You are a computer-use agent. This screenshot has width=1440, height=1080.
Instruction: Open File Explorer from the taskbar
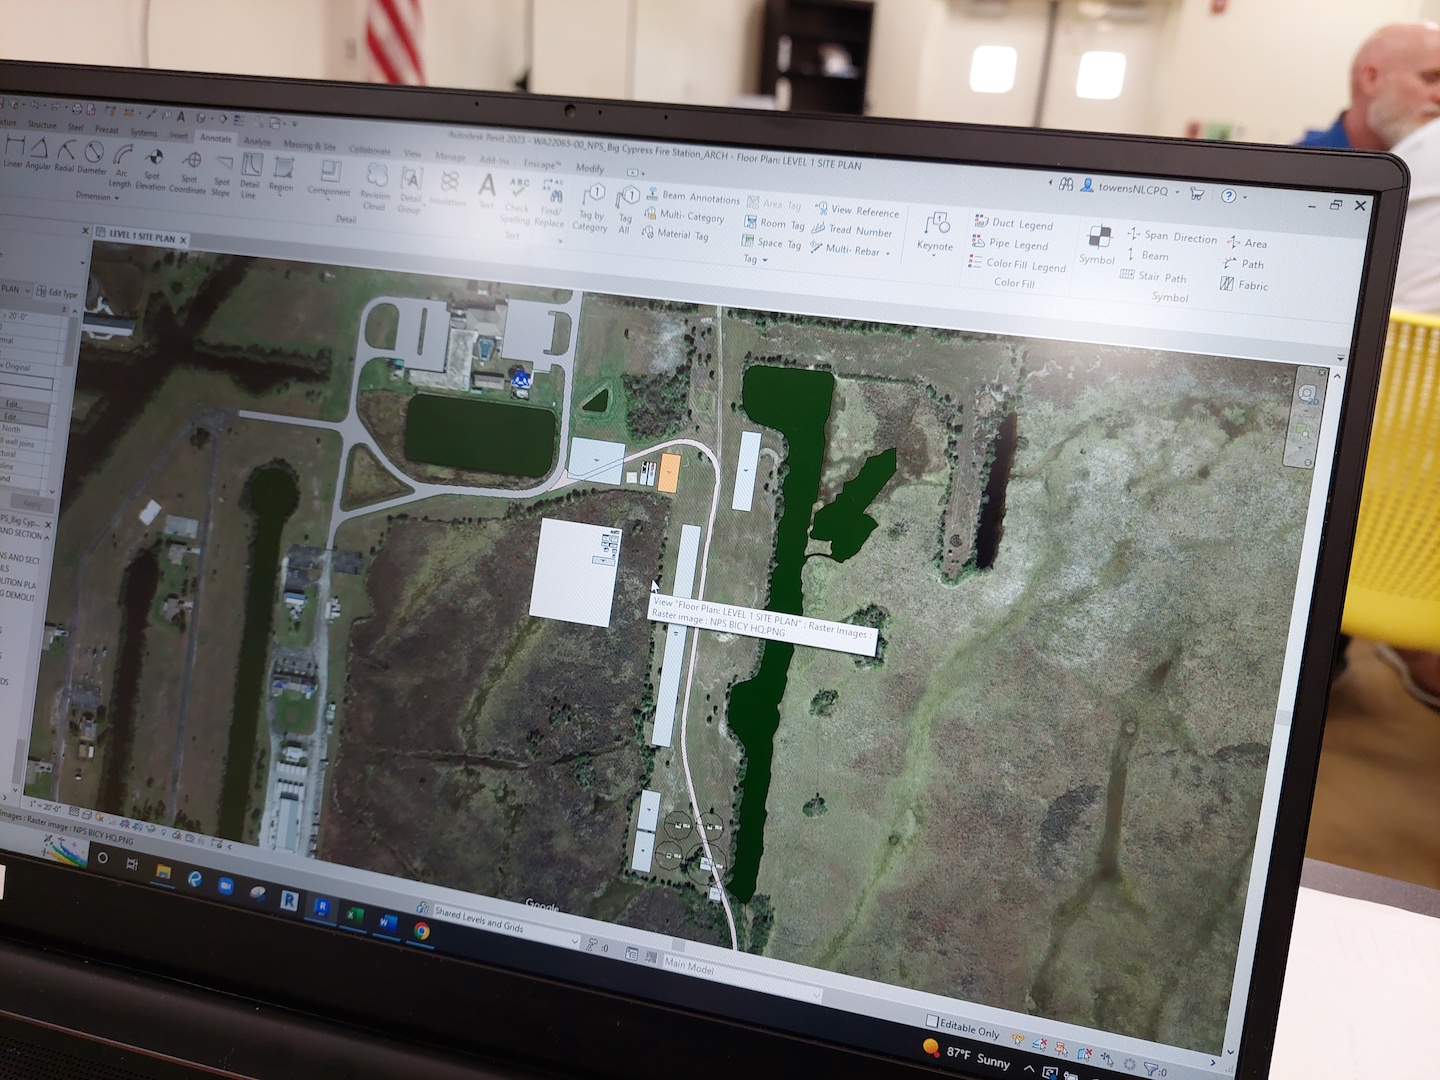[x=162, y=872]
